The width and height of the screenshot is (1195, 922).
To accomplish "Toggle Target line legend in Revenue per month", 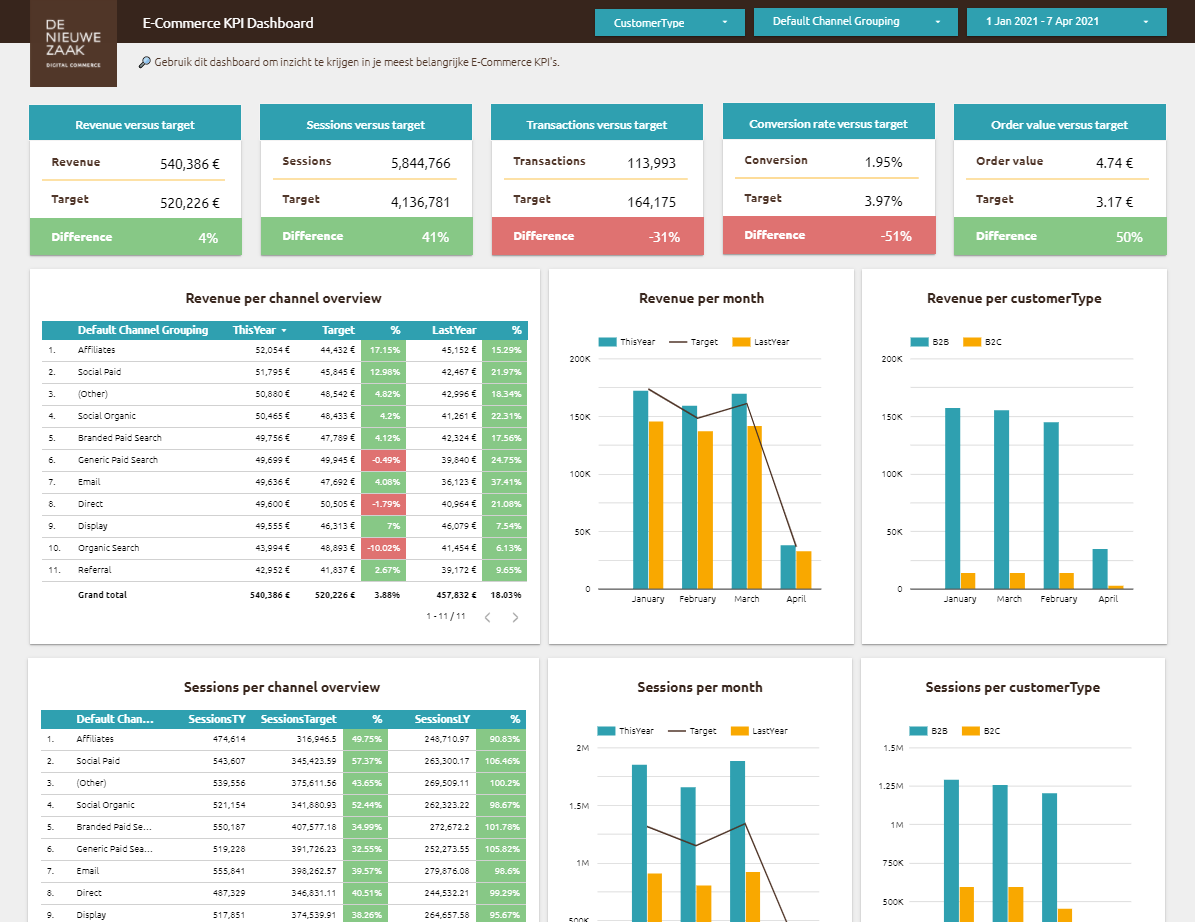I will coord(694,342).
